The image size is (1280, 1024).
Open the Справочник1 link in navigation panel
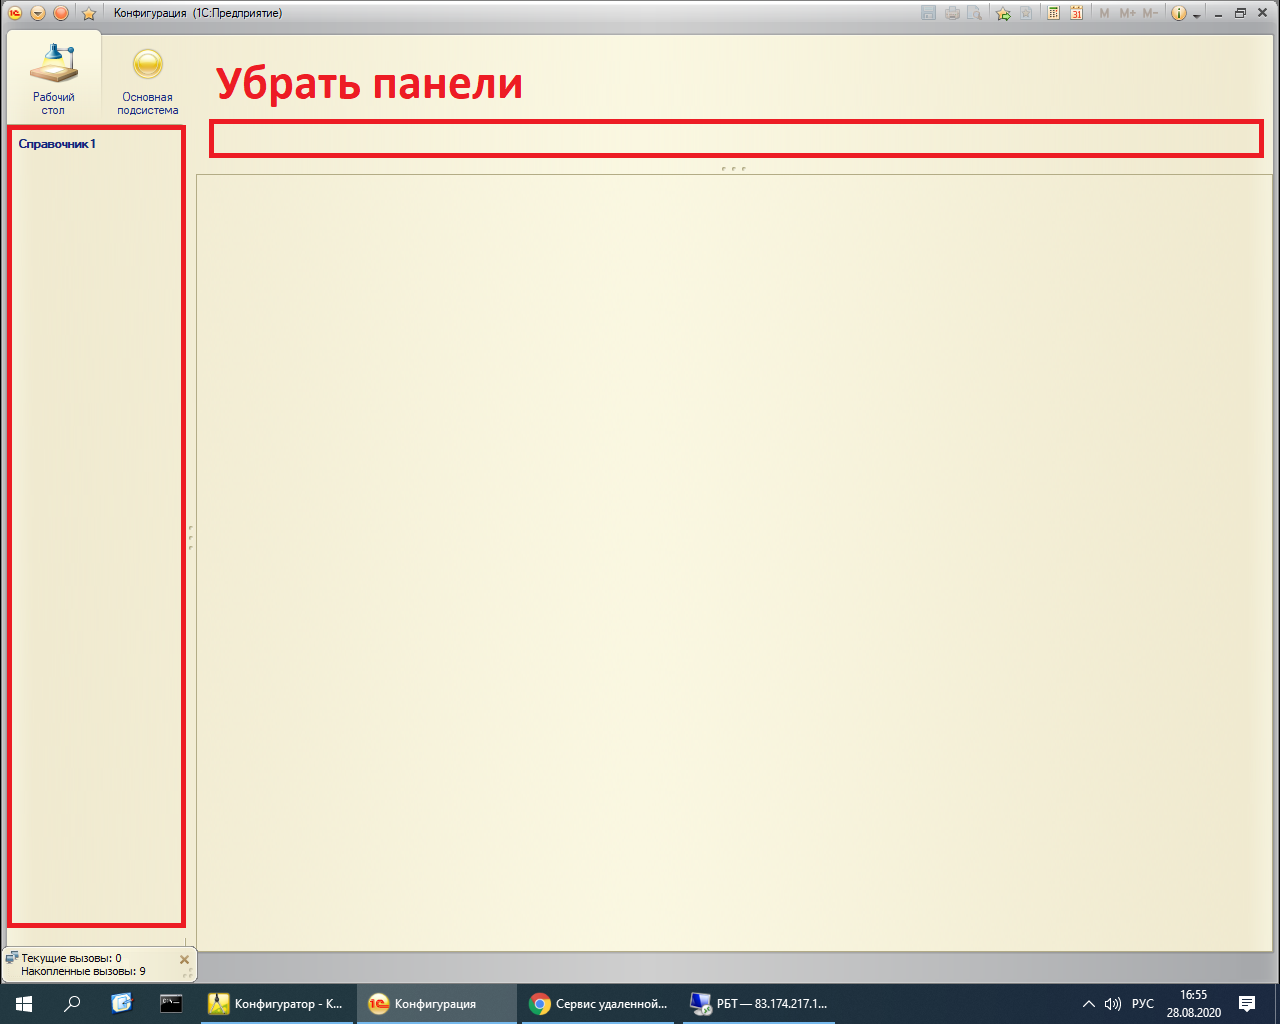click(x=57, y=144)
